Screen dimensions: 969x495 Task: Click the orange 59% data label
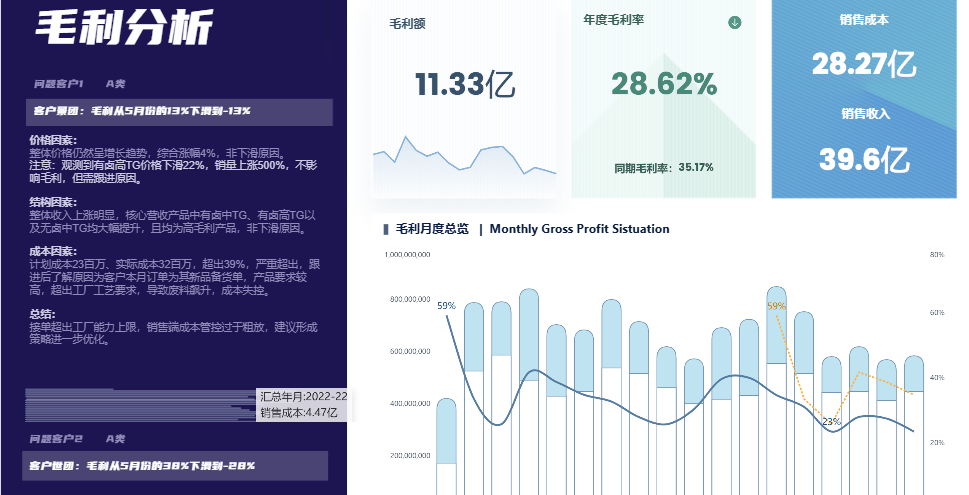coord(776,306)
